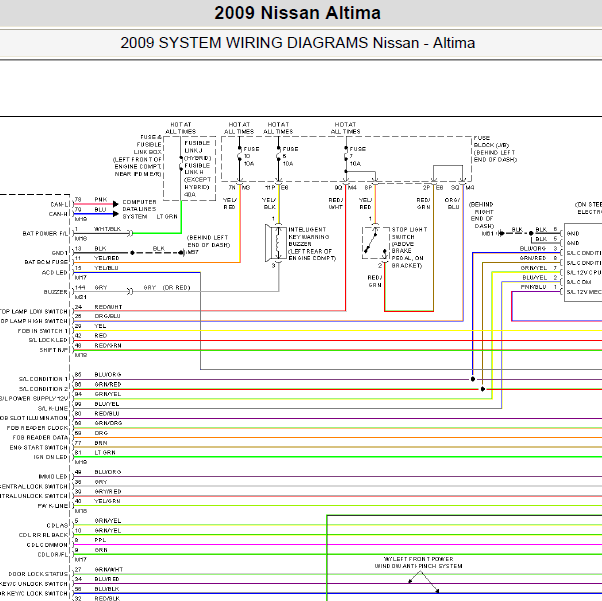602x601 pixels.
Task: Select the "GRN/ORG" wire label at pin 60
Action: point(108,423)
